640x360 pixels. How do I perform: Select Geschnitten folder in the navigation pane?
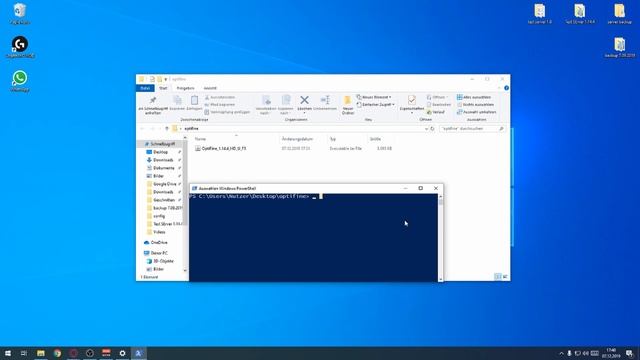pyautogui.click(x=164, y=200)
